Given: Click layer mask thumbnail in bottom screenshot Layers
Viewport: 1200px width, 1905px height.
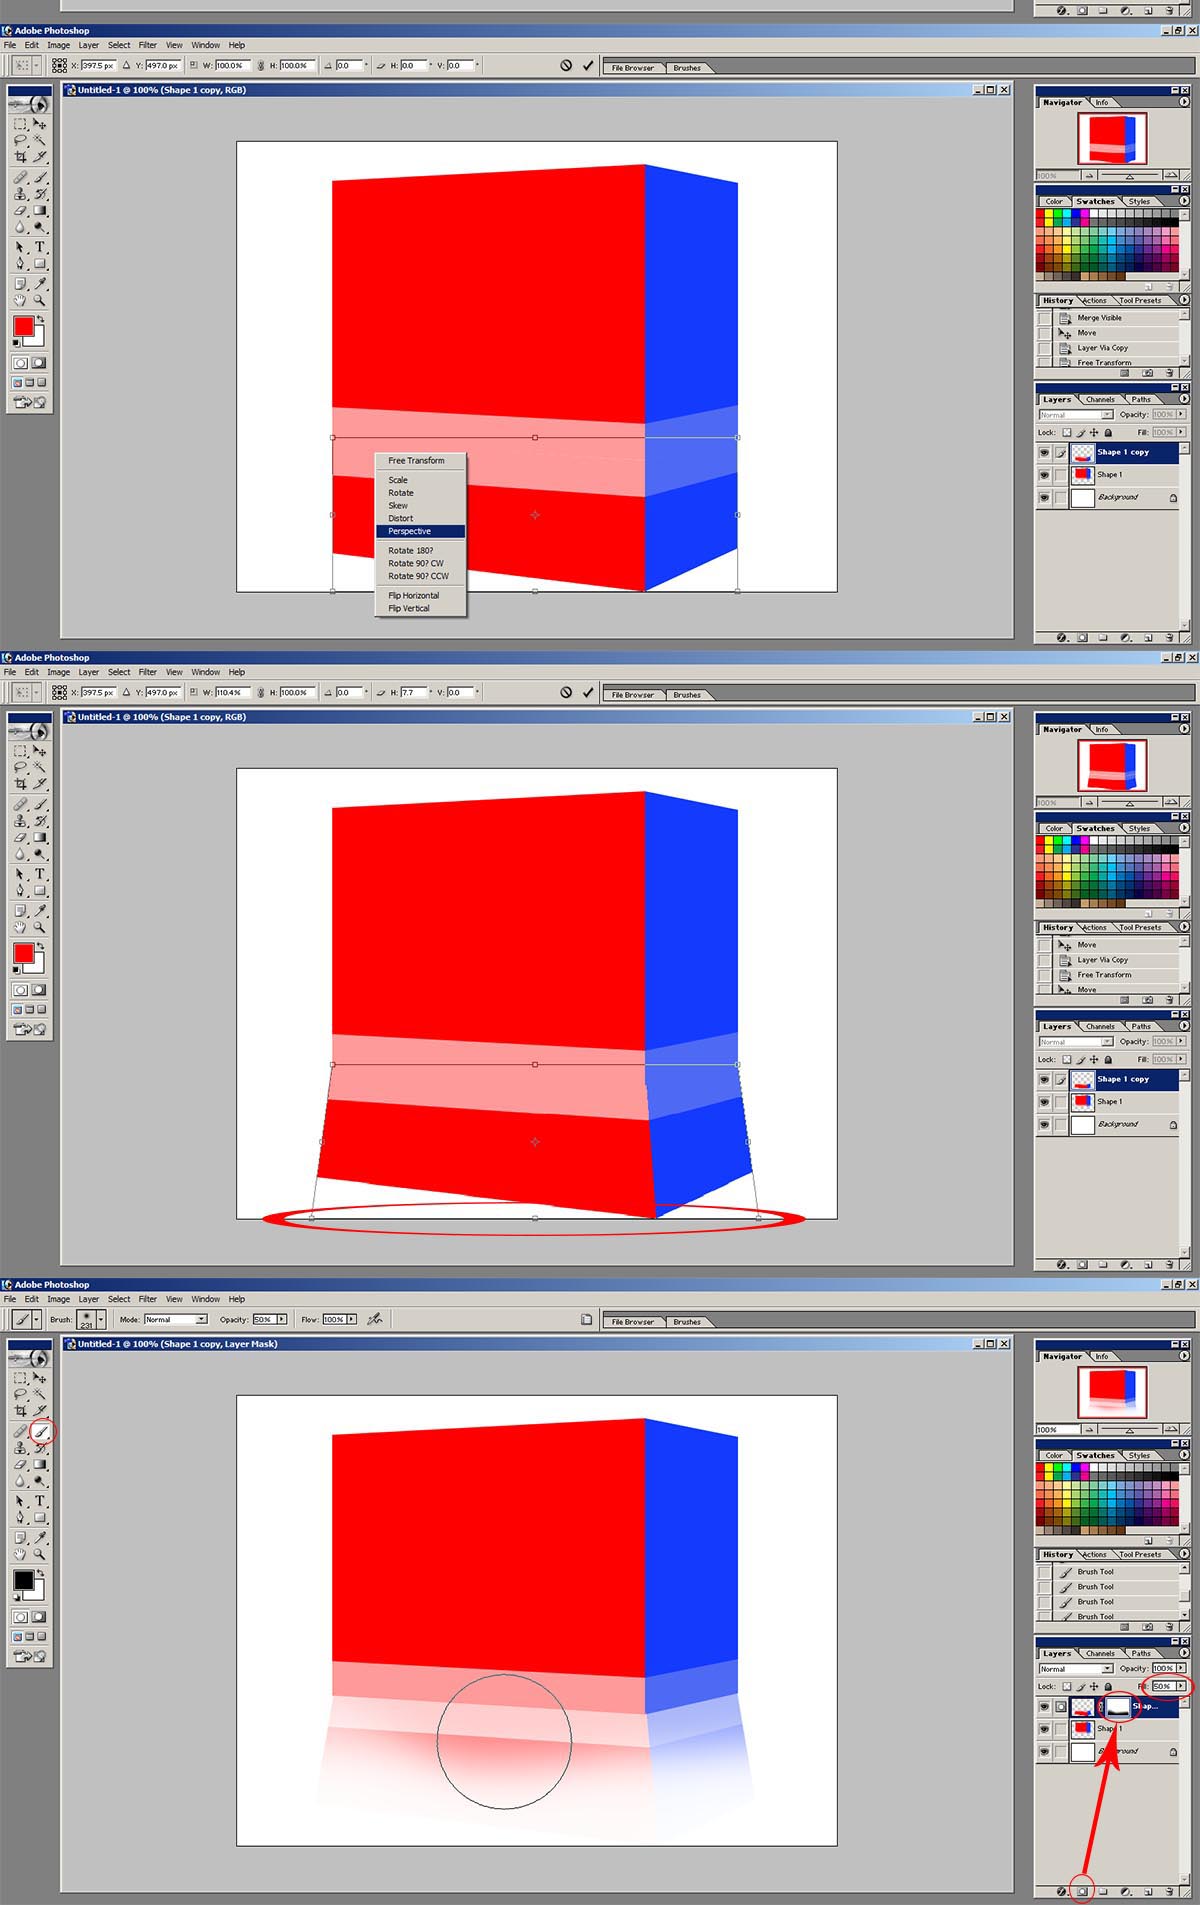Looking at the screenshot, I should [1117, 1706].
